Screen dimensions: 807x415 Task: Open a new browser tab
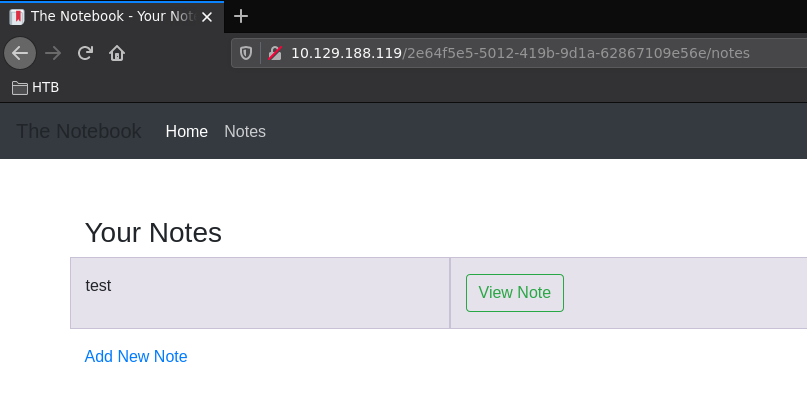point(240,16)
